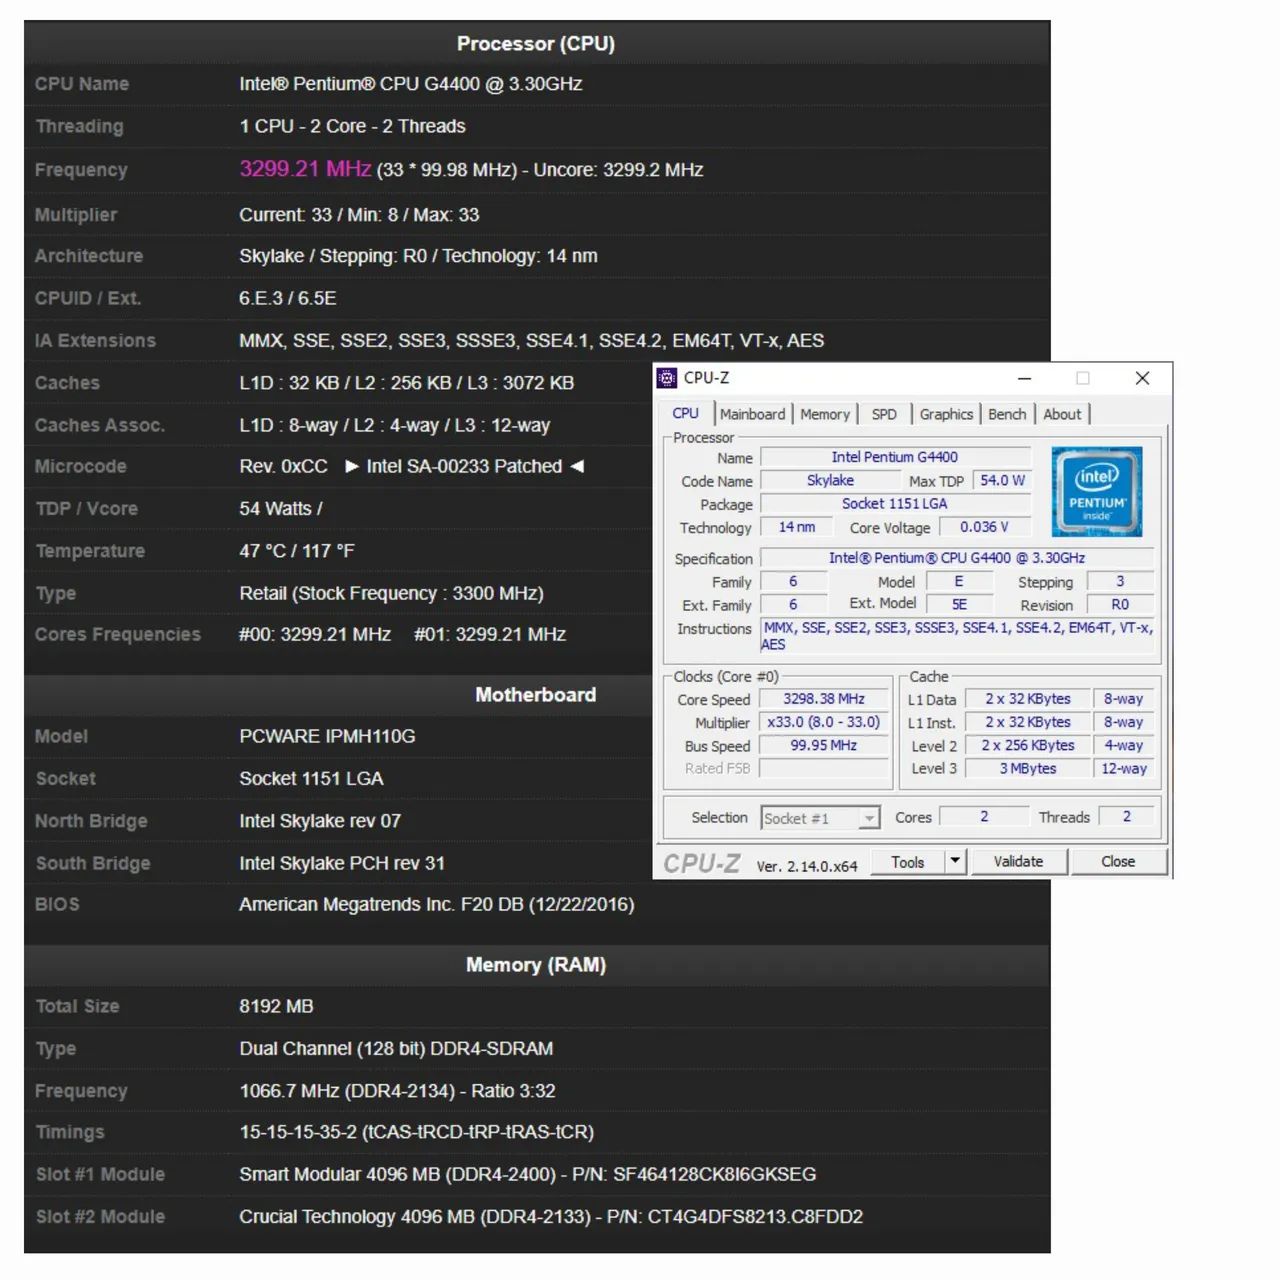
Task: Open the Bench tab
Action: point(1007,414)
